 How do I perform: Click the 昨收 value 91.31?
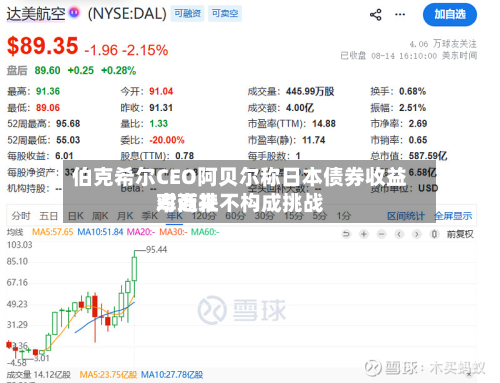point(161,108)
